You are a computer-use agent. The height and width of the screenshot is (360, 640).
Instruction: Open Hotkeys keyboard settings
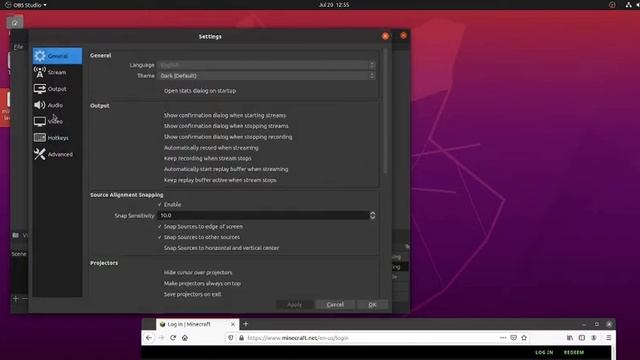pyautogui.click(x=57, y=138)
